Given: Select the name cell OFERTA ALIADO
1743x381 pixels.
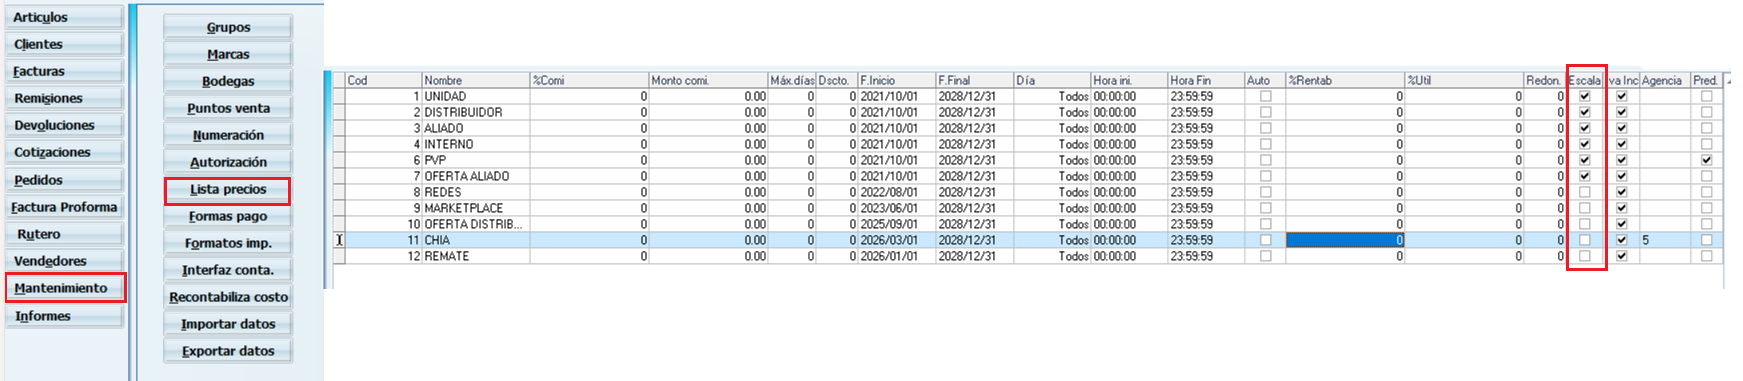Looking at the screenshot, I should (x=476, y=176).
